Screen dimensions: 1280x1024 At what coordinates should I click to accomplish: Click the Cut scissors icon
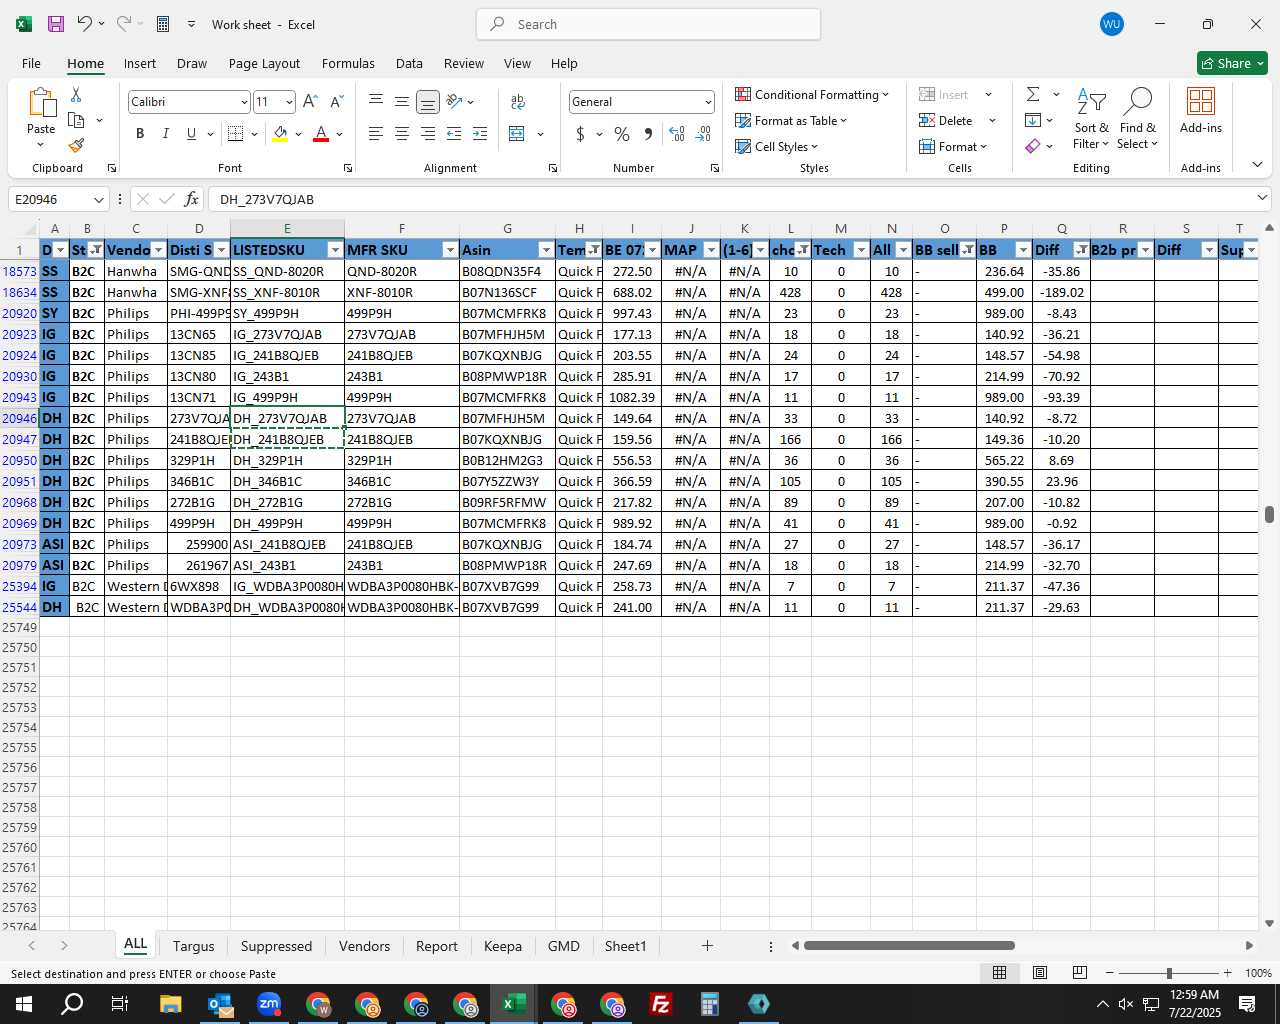(76, 94)
